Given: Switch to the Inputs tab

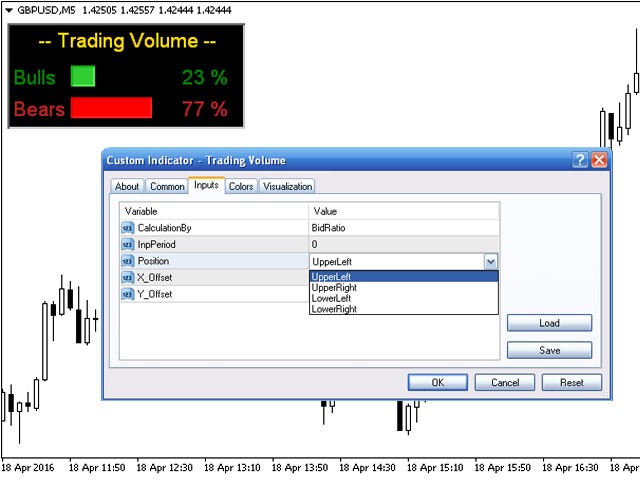Looking at the screenshot, I should point(206,185).
